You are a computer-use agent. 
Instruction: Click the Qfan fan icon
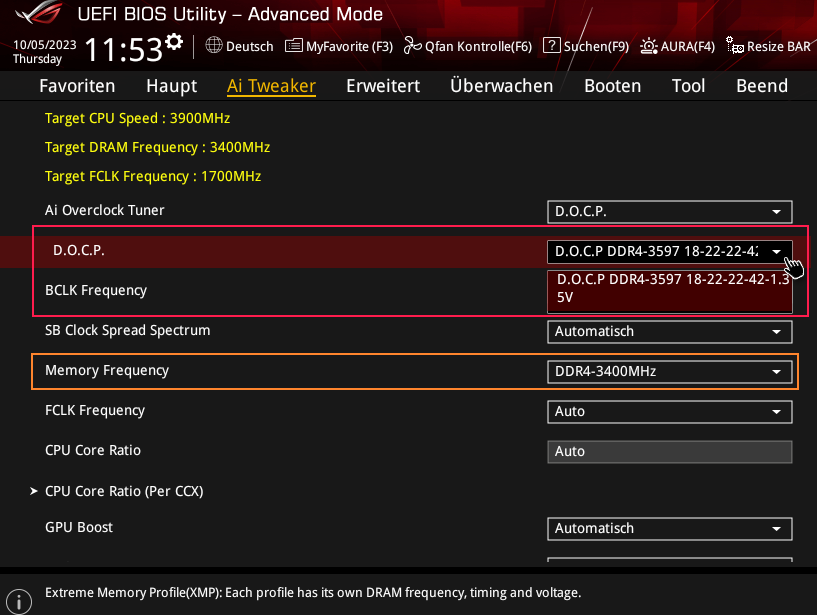(x=412, y=46)
